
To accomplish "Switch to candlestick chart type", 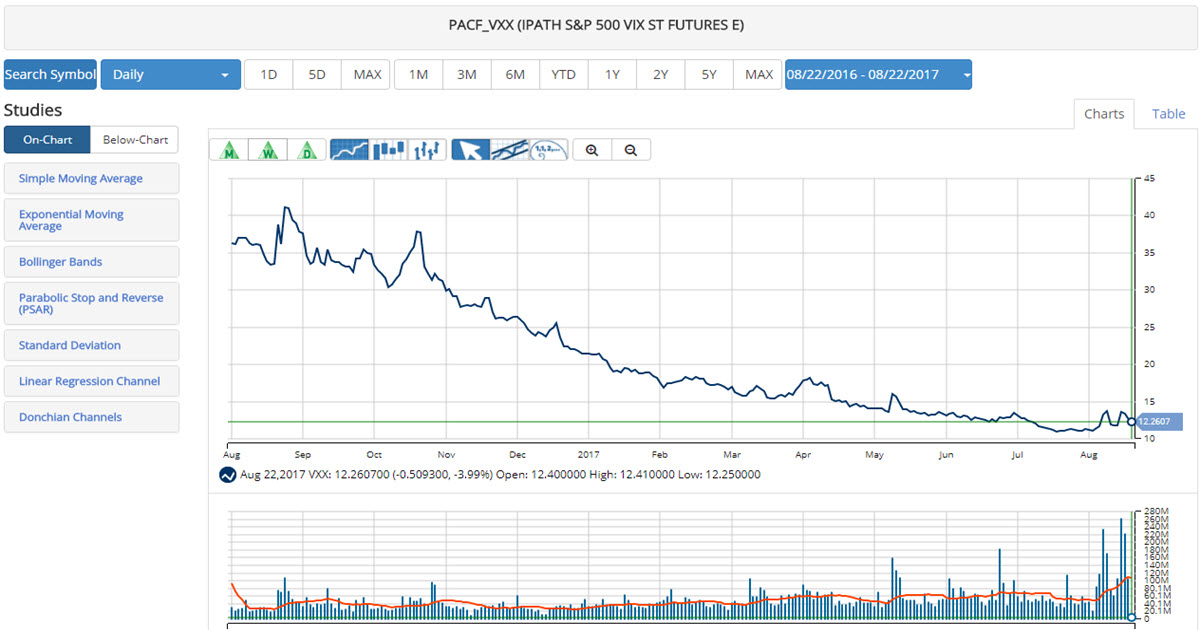I will pos(389,150).
